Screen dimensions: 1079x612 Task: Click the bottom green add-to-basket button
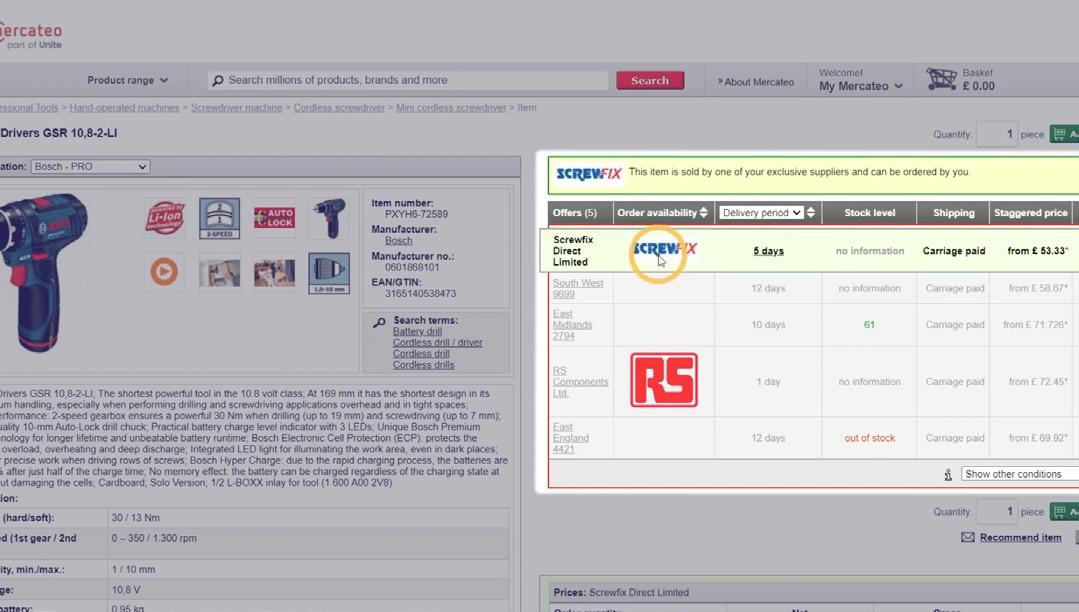[x=1064, y=511]
